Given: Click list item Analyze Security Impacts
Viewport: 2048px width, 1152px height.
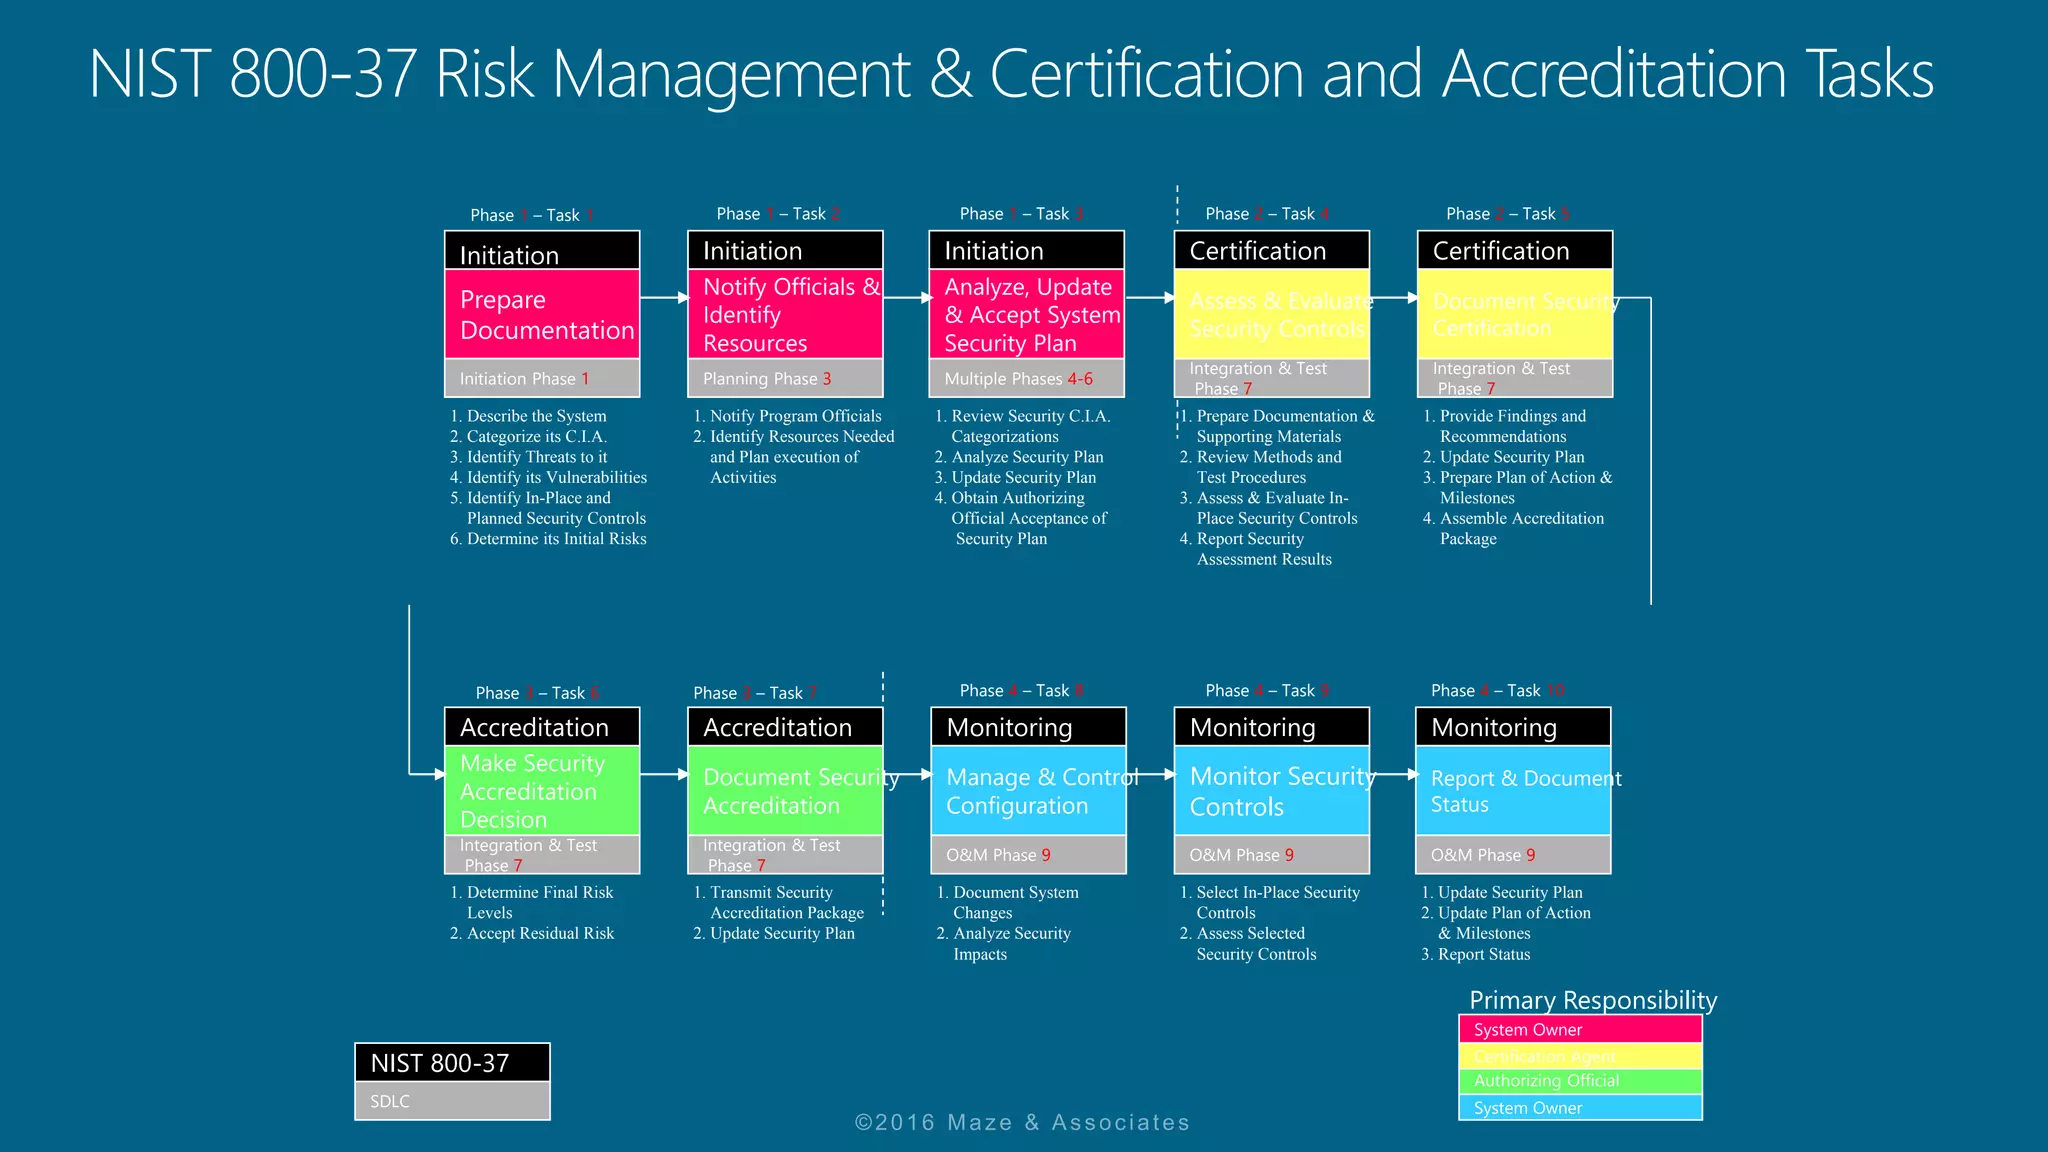Looking at the screenshot, I should (1004, 944).
